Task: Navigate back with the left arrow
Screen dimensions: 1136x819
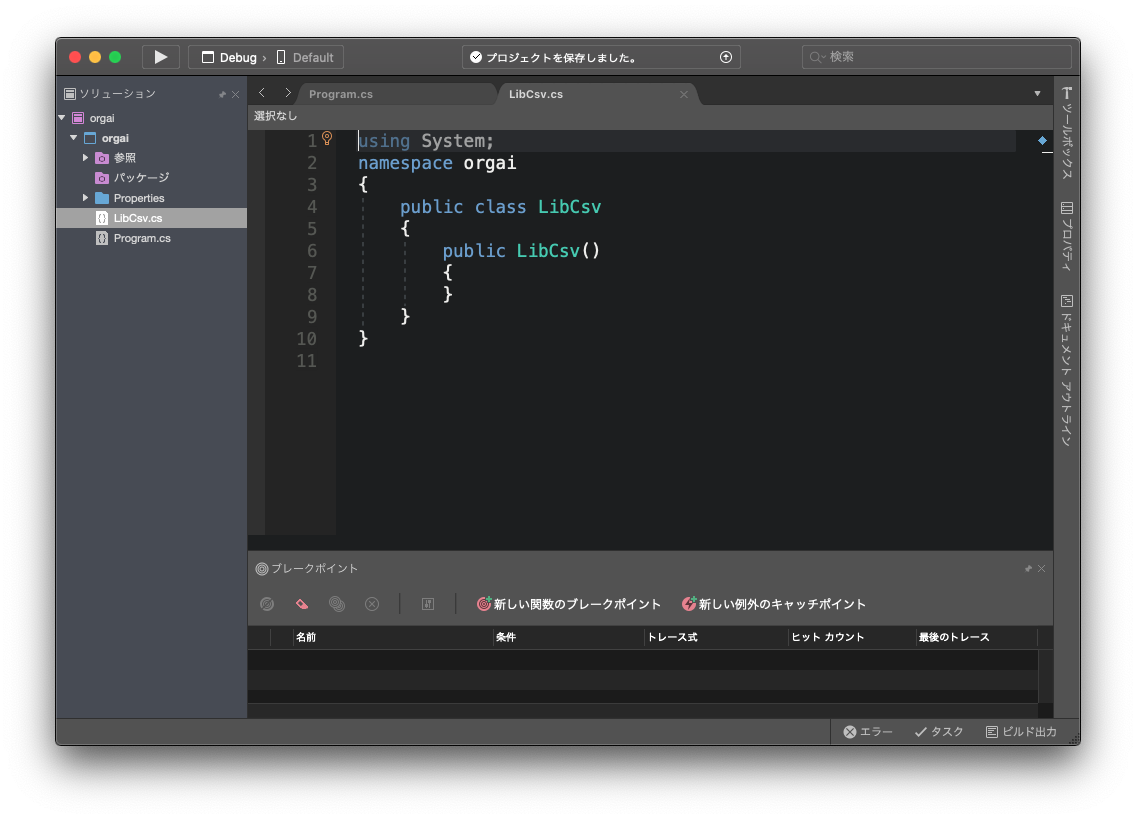Action: [262, 93]
